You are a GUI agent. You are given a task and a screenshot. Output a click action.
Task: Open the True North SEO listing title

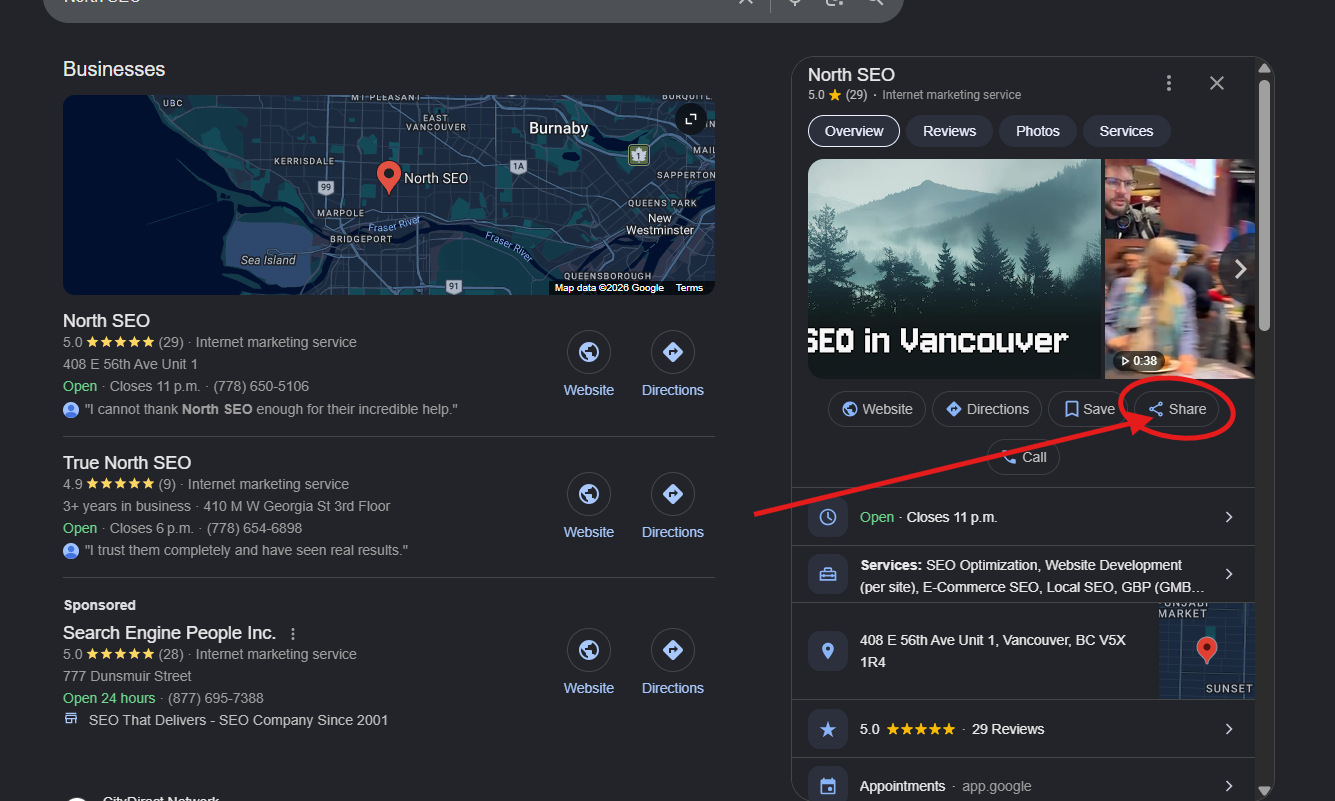tap(127, 463)
